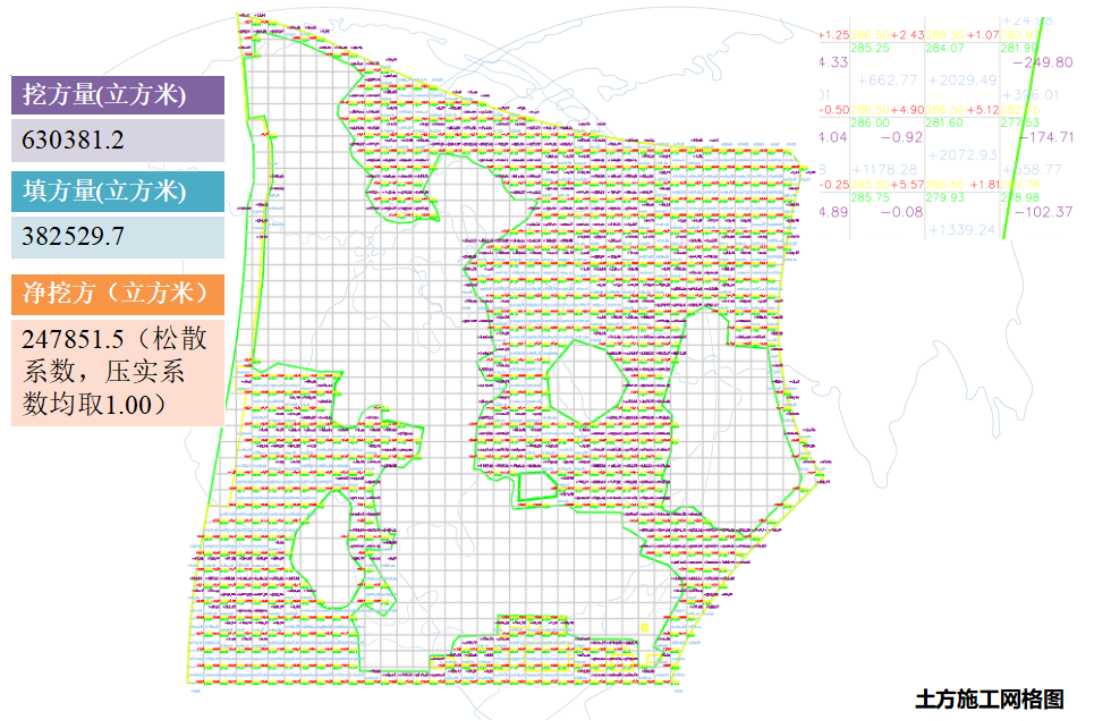Screen dimensions: 1095x721
Task: Click the +2072.93 grid volume in inset
Action: click(x=962, y=154)
